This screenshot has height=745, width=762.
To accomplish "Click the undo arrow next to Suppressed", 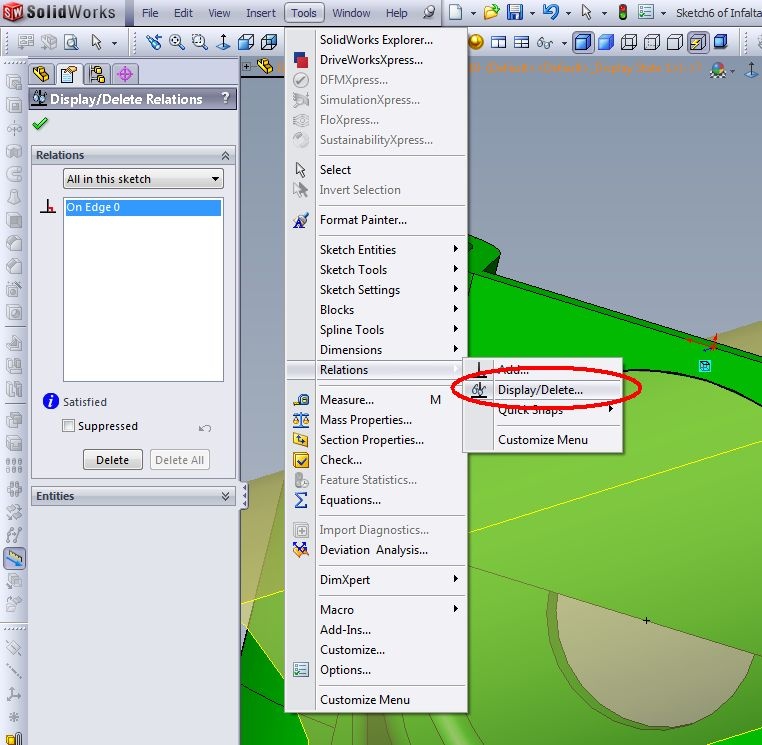I will pyautogui.click(x=205, y=428).
